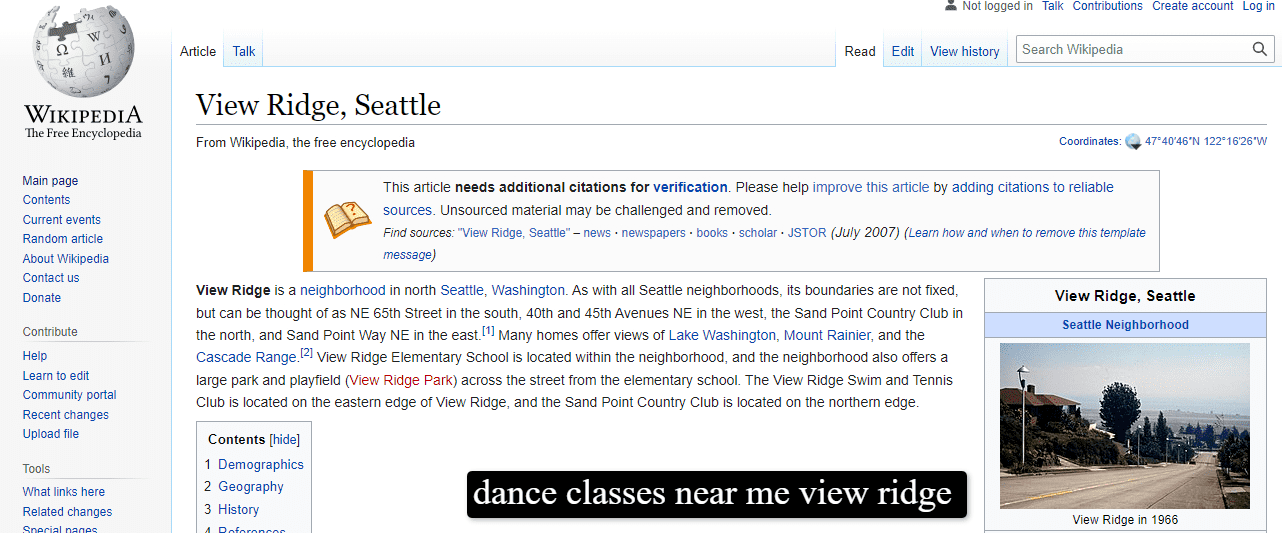Click the red View Ridge Park link
Viewport: 1282px width, 533px height.
coord(402,380)
